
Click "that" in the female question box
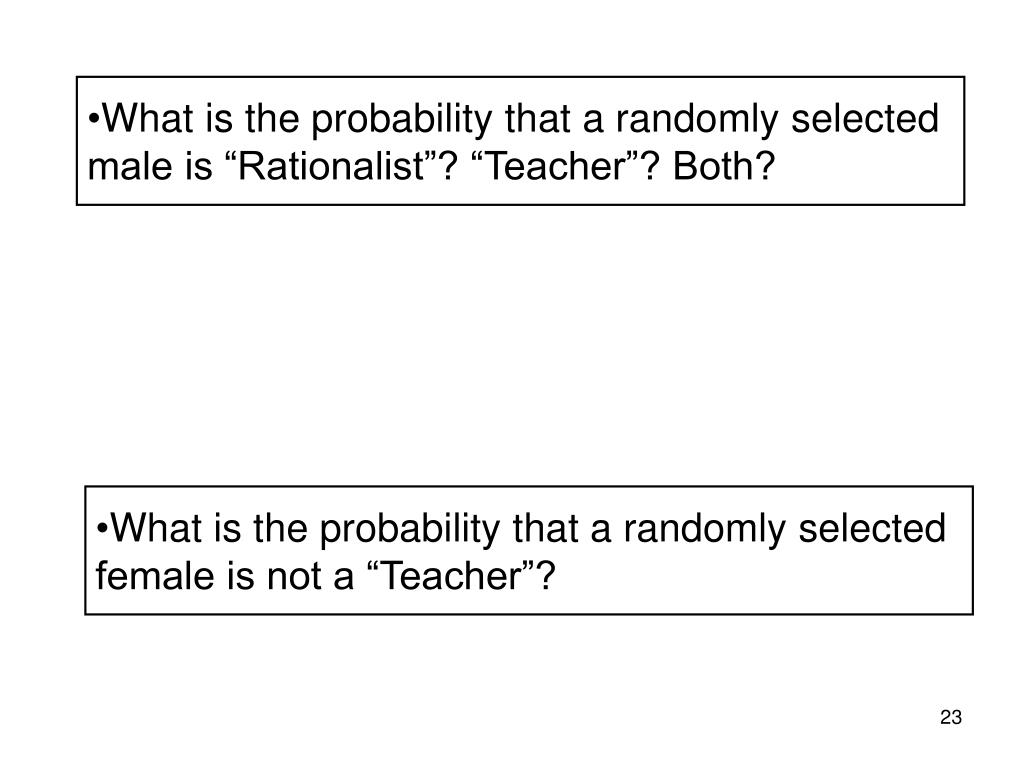(544, 528)
